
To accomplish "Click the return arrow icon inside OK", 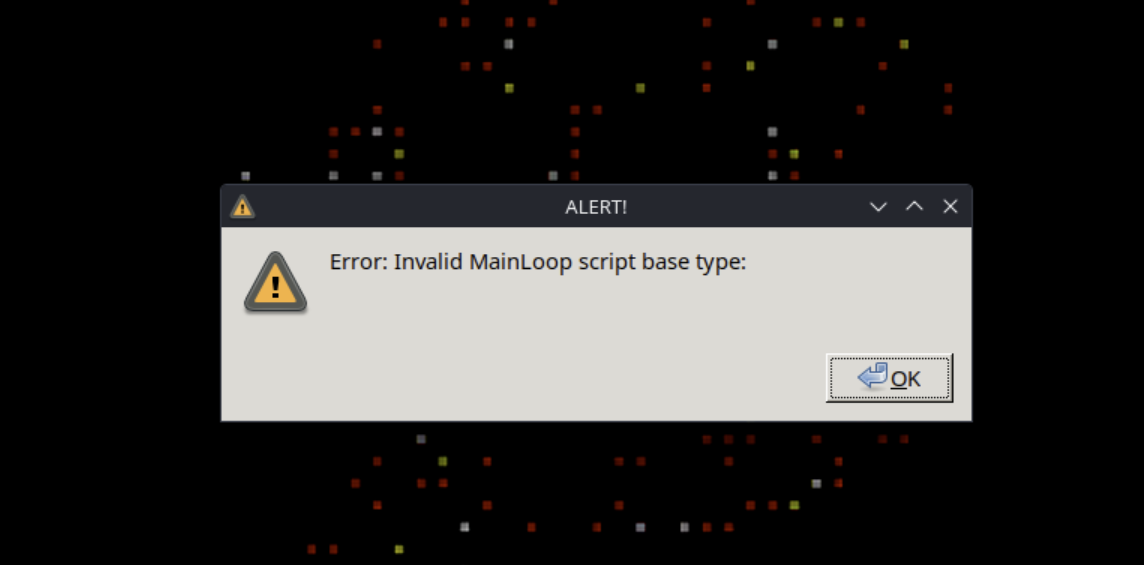I will coord(873,376).
